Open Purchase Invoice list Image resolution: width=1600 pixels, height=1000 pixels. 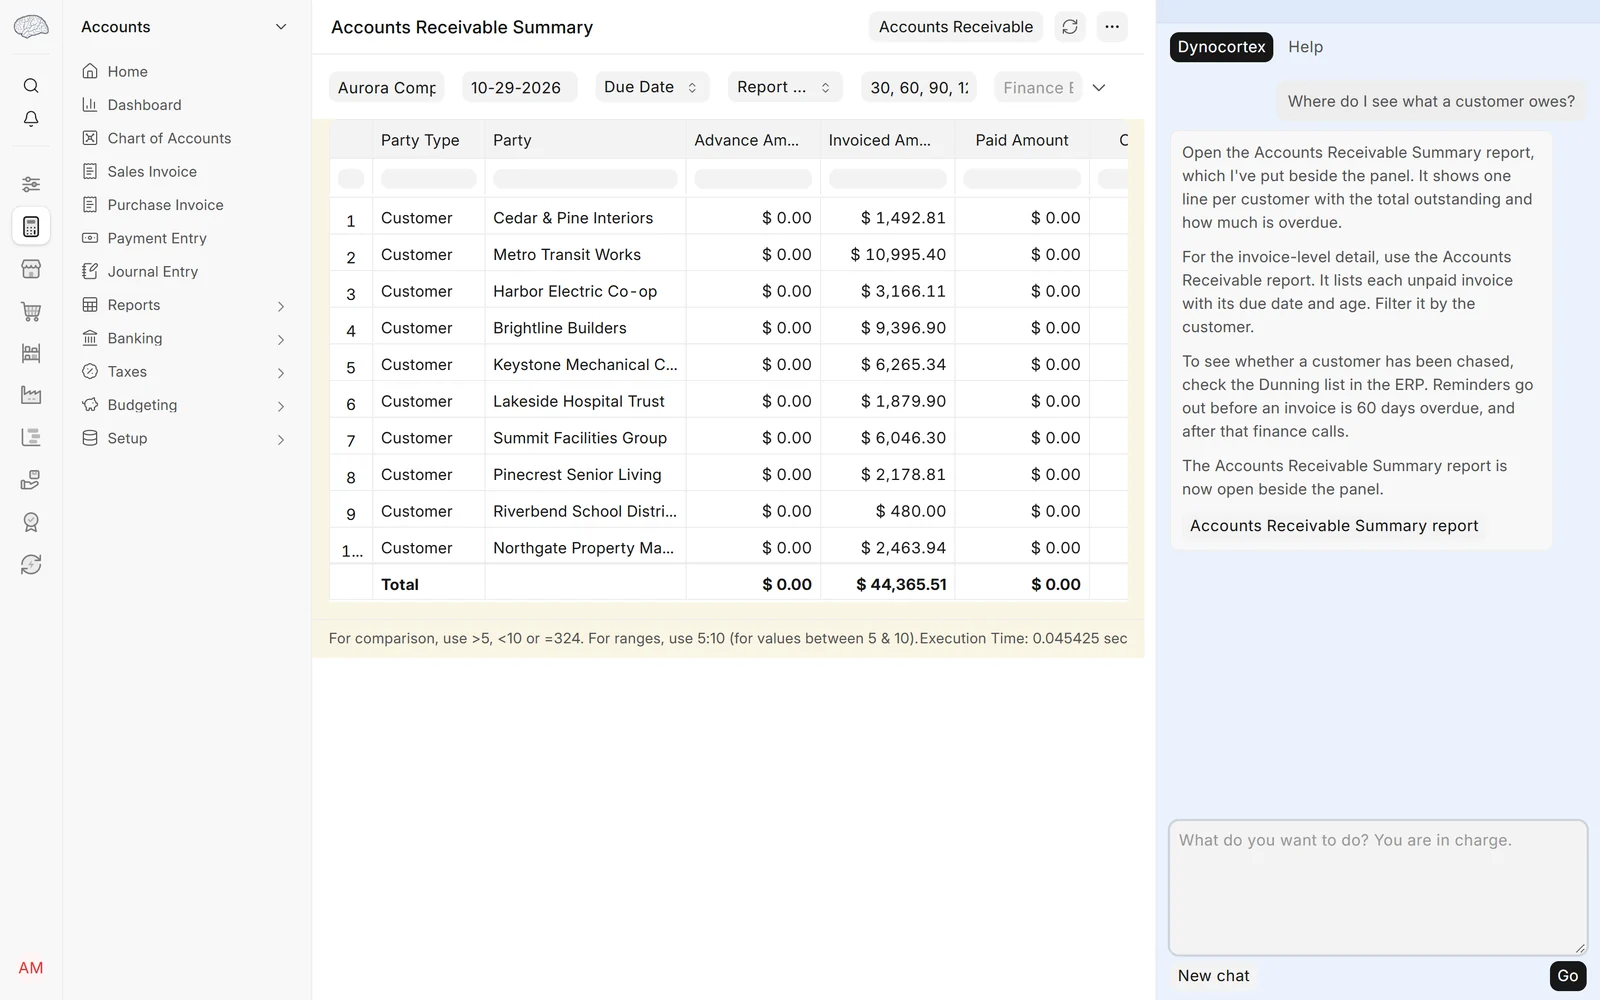click(x=165, y=205)
